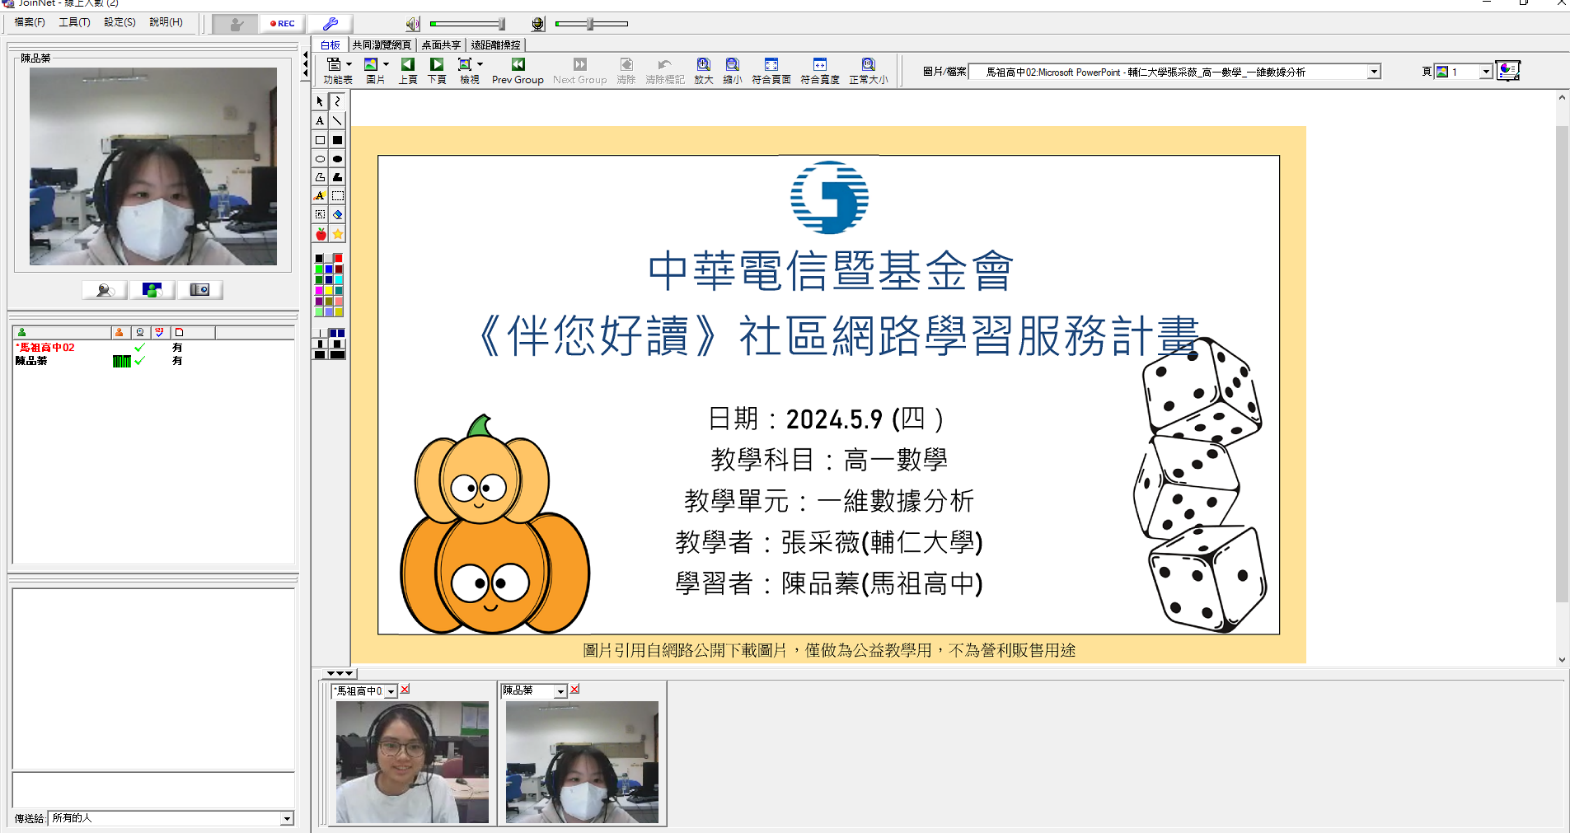Fit slide to page with 符合頁面

[x=771, y=70]
